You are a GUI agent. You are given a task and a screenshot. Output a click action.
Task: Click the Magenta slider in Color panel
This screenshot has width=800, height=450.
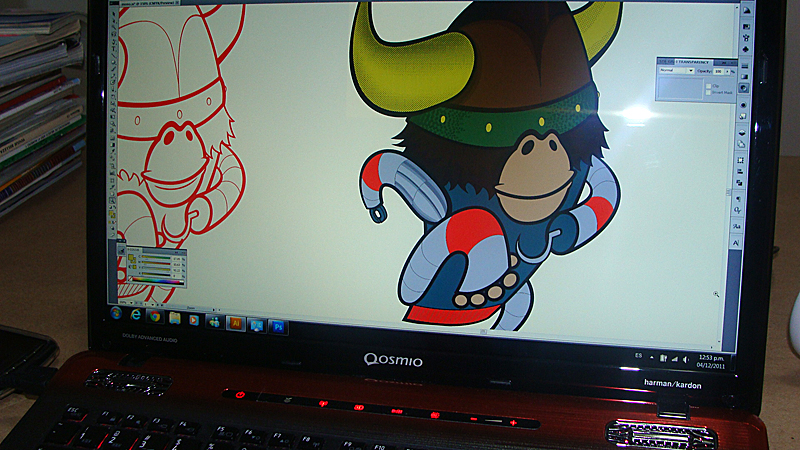tap(156, 264)
